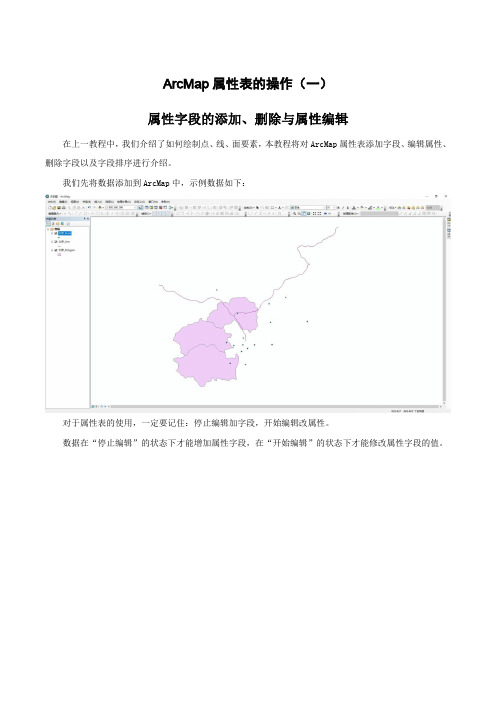Click the Fixed Zoom In icon
This screenshot has height=702, width=496.
point(314,214)
